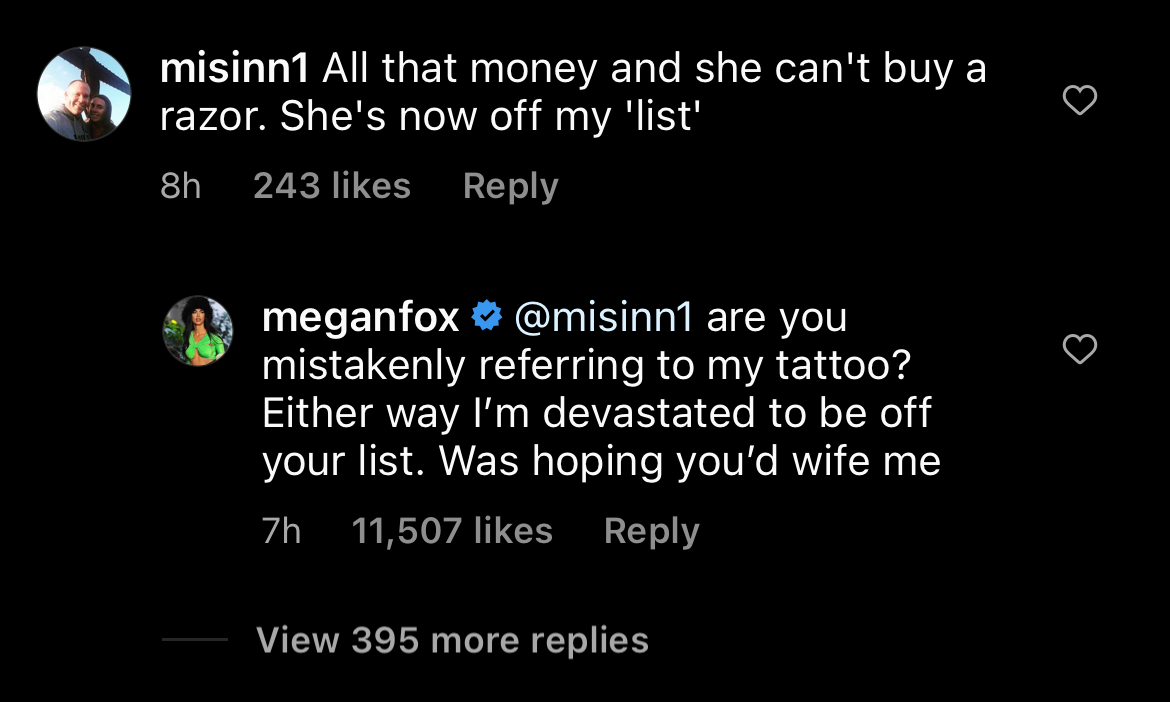Reply to meganfox's comment

coord(651,531)
